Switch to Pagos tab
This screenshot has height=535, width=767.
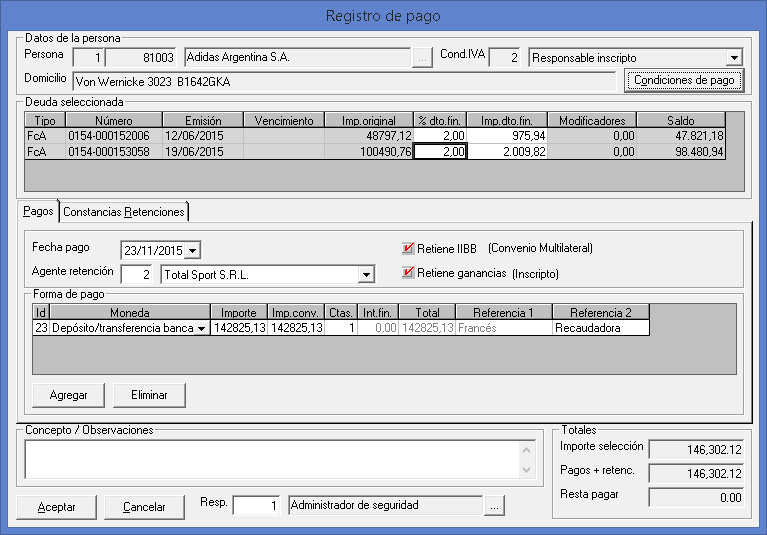click(x=38, y=211)
